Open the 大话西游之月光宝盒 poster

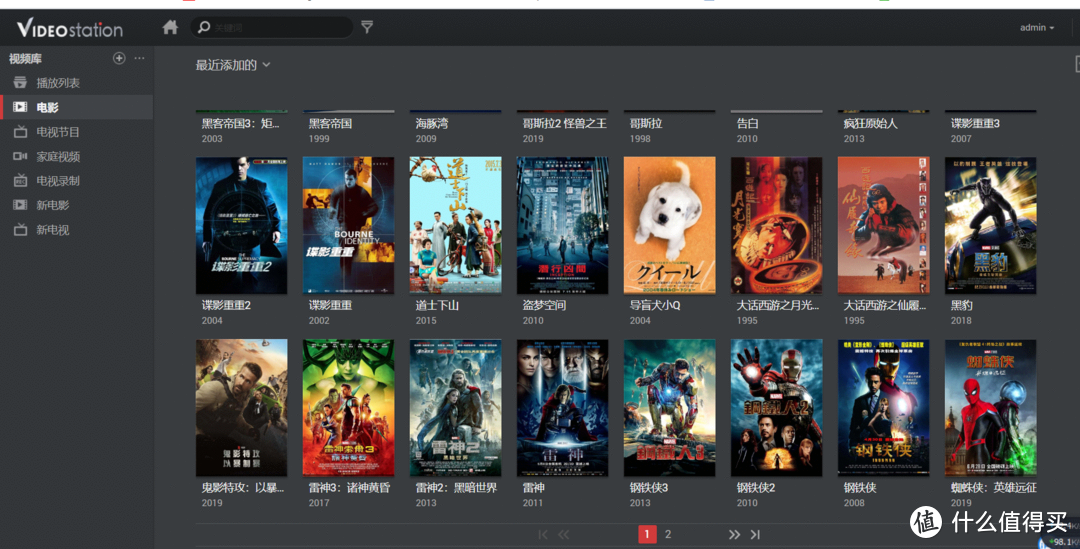[776, 225]
